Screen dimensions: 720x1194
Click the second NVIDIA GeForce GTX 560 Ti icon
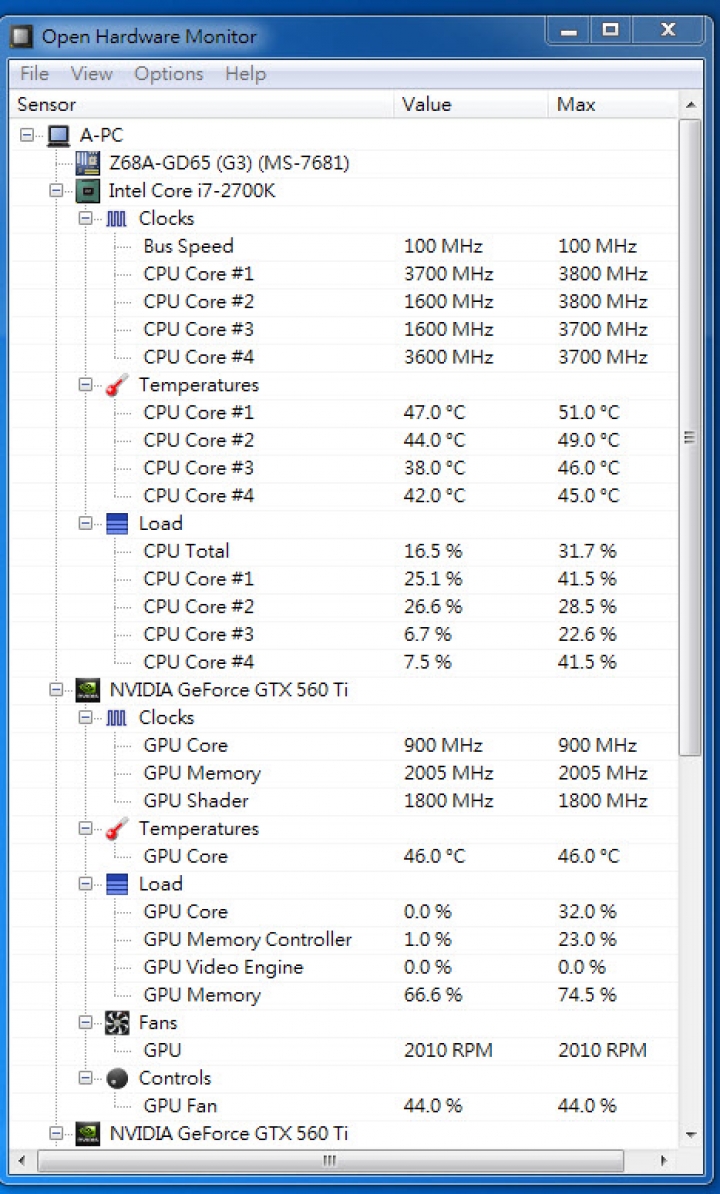coord(88,1133)
